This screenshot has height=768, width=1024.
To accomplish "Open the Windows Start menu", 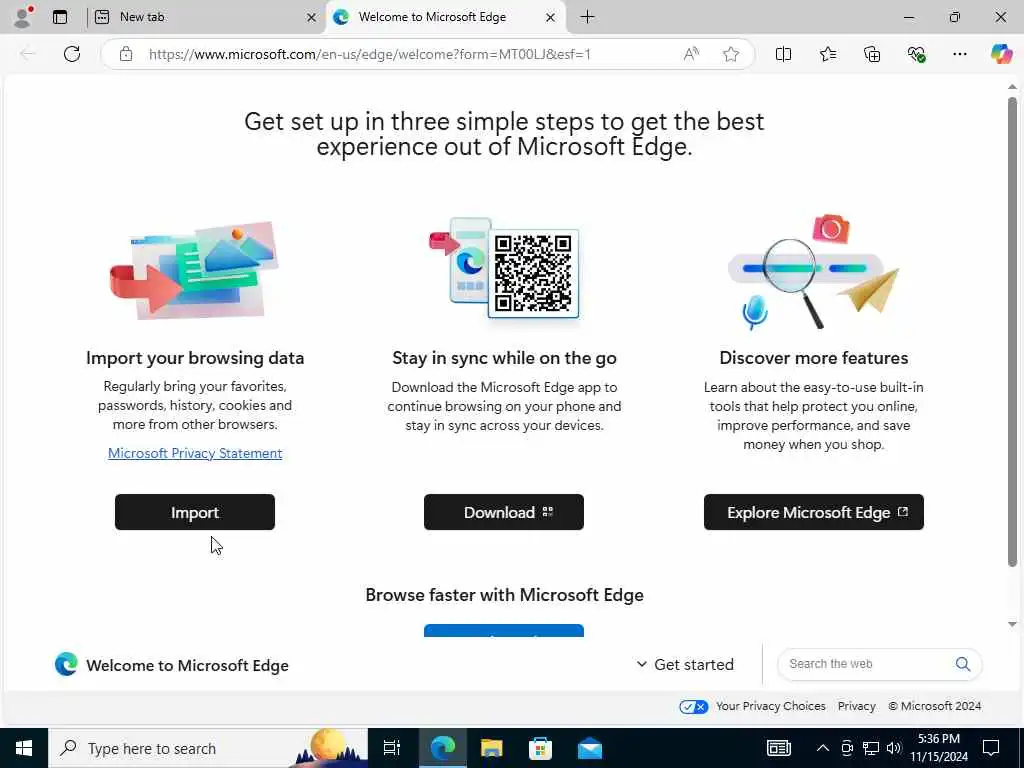I will click(24, 748).
